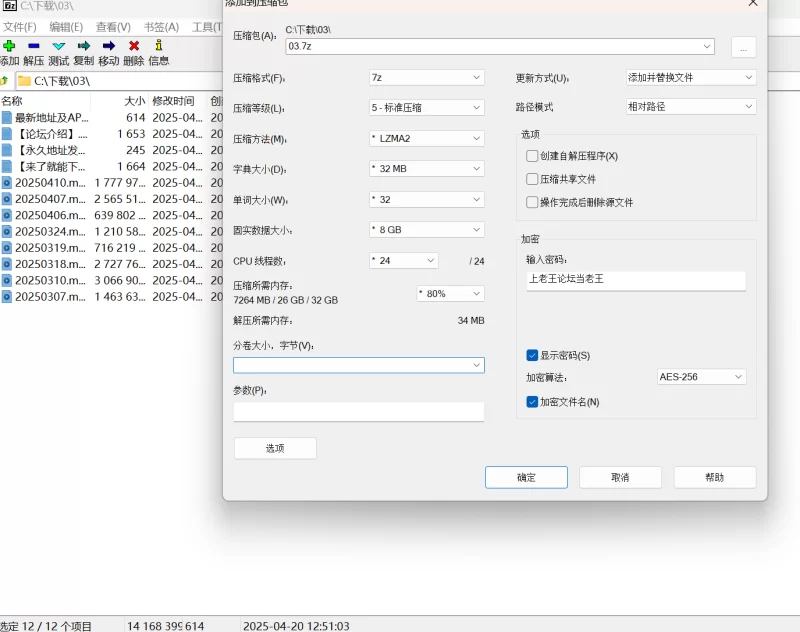Click the 输入密码 text field
The image size is (800, 632).
pos(636,279)
